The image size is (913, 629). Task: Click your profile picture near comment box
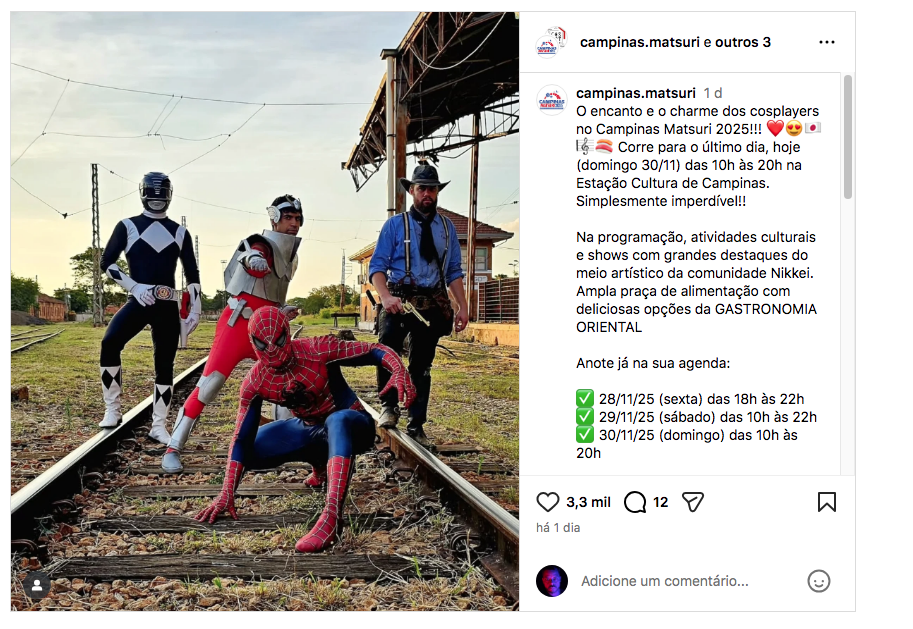(551, 581)
